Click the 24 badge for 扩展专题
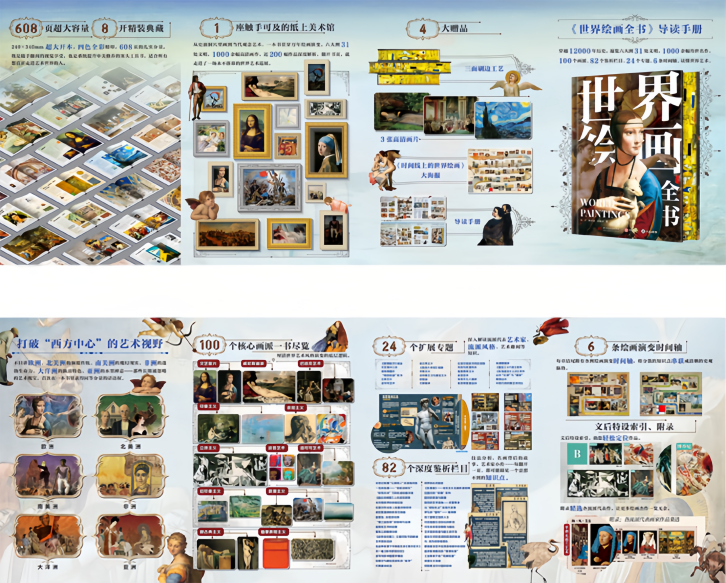The width and height of the screenshot is (726, 583). pyautogui.click(x=389, y=346)
